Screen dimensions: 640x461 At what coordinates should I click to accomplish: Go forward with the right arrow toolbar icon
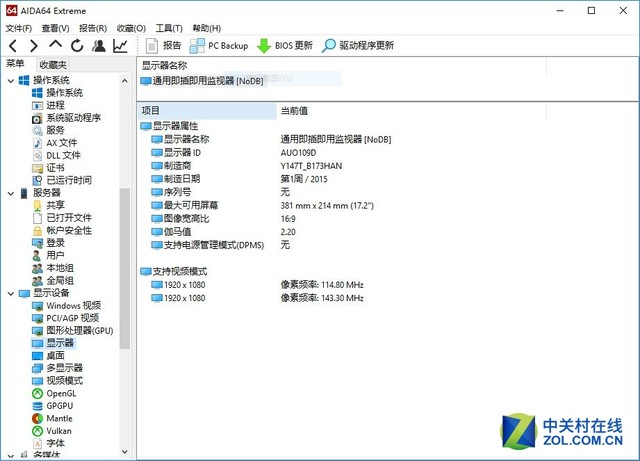(34, 46)
